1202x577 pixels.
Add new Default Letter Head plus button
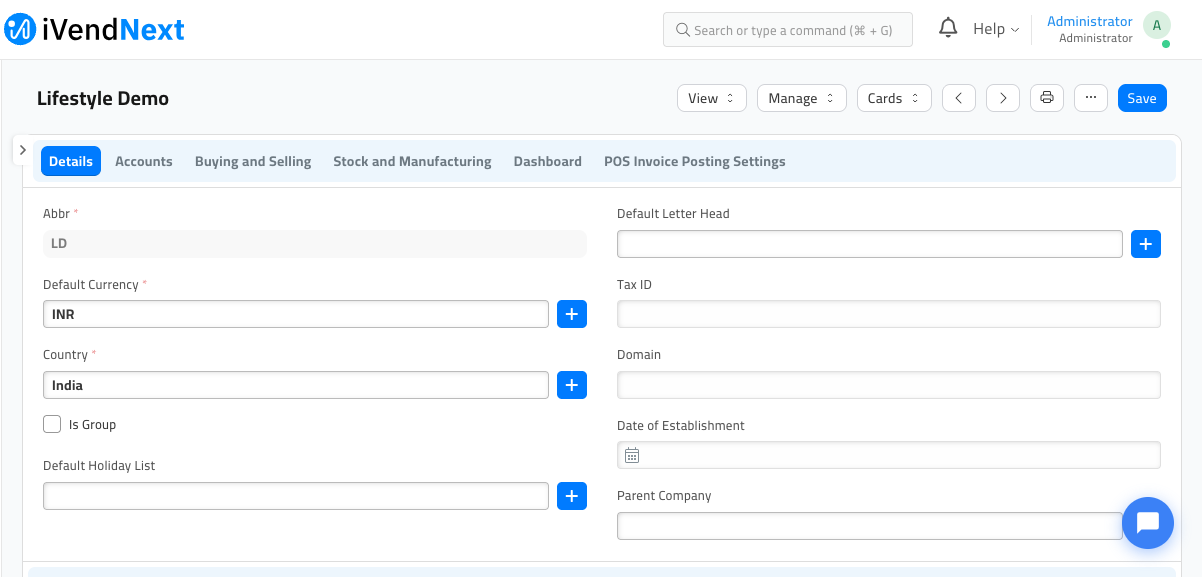[1146, 244]
